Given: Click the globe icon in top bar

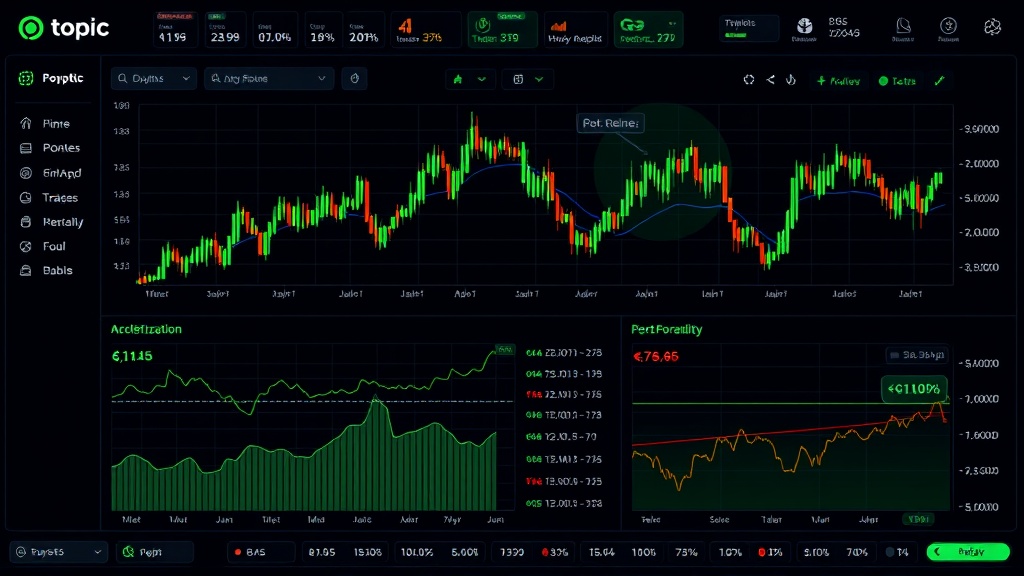Looking at the screenshot, I should point(805,26).
